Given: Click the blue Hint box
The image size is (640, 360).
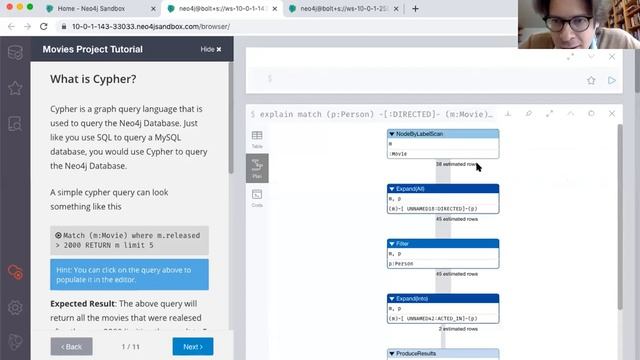Looking at the screenshot, I should 129,275.
